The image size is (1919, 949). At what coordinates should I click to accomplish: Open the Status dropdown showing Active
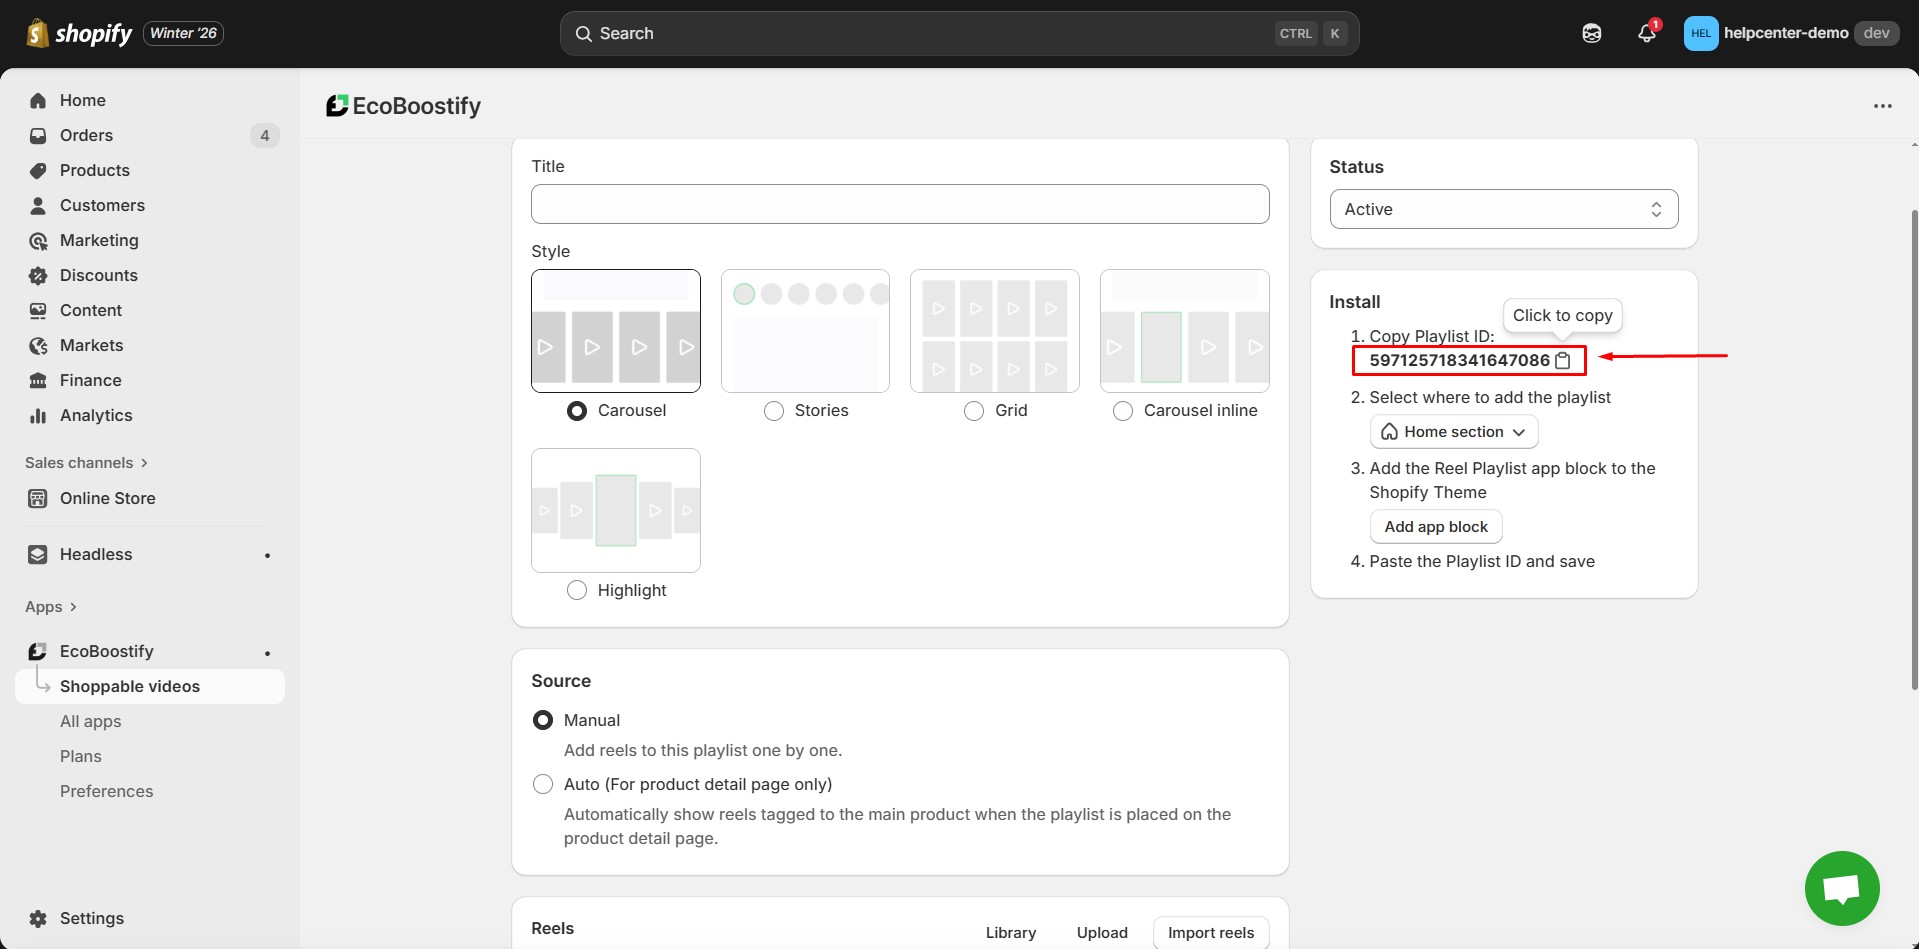[1503, 209]
